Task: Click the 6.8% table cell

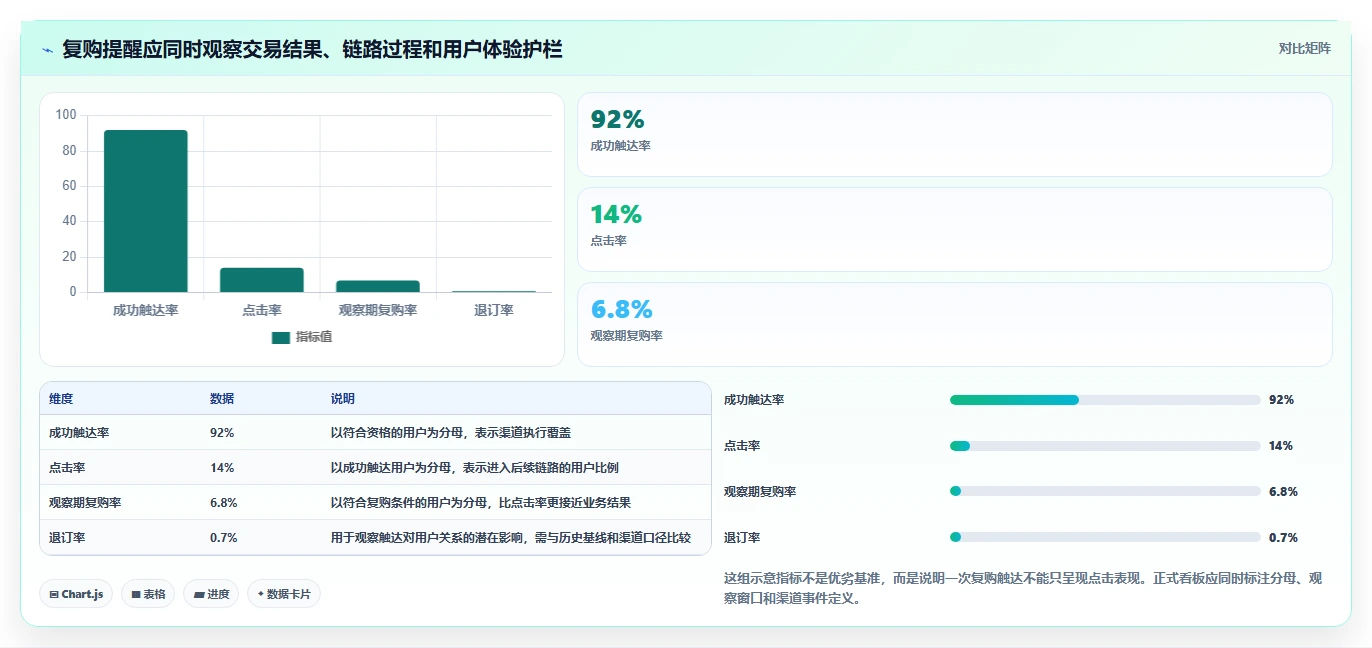Action: coord(224,503)
